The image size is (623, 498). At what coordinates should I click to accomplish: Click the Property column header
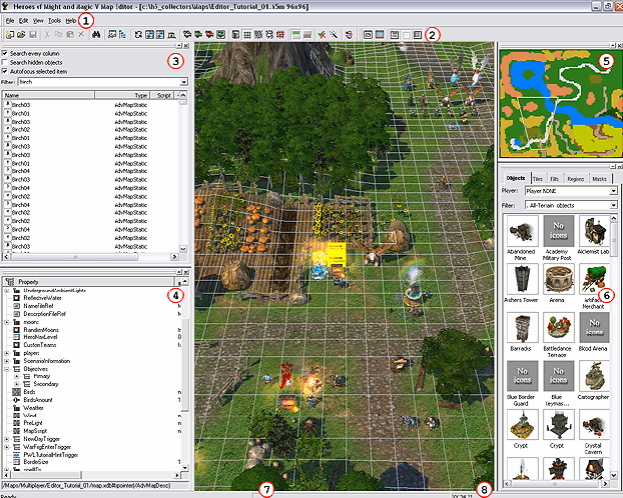pos(89,282)
